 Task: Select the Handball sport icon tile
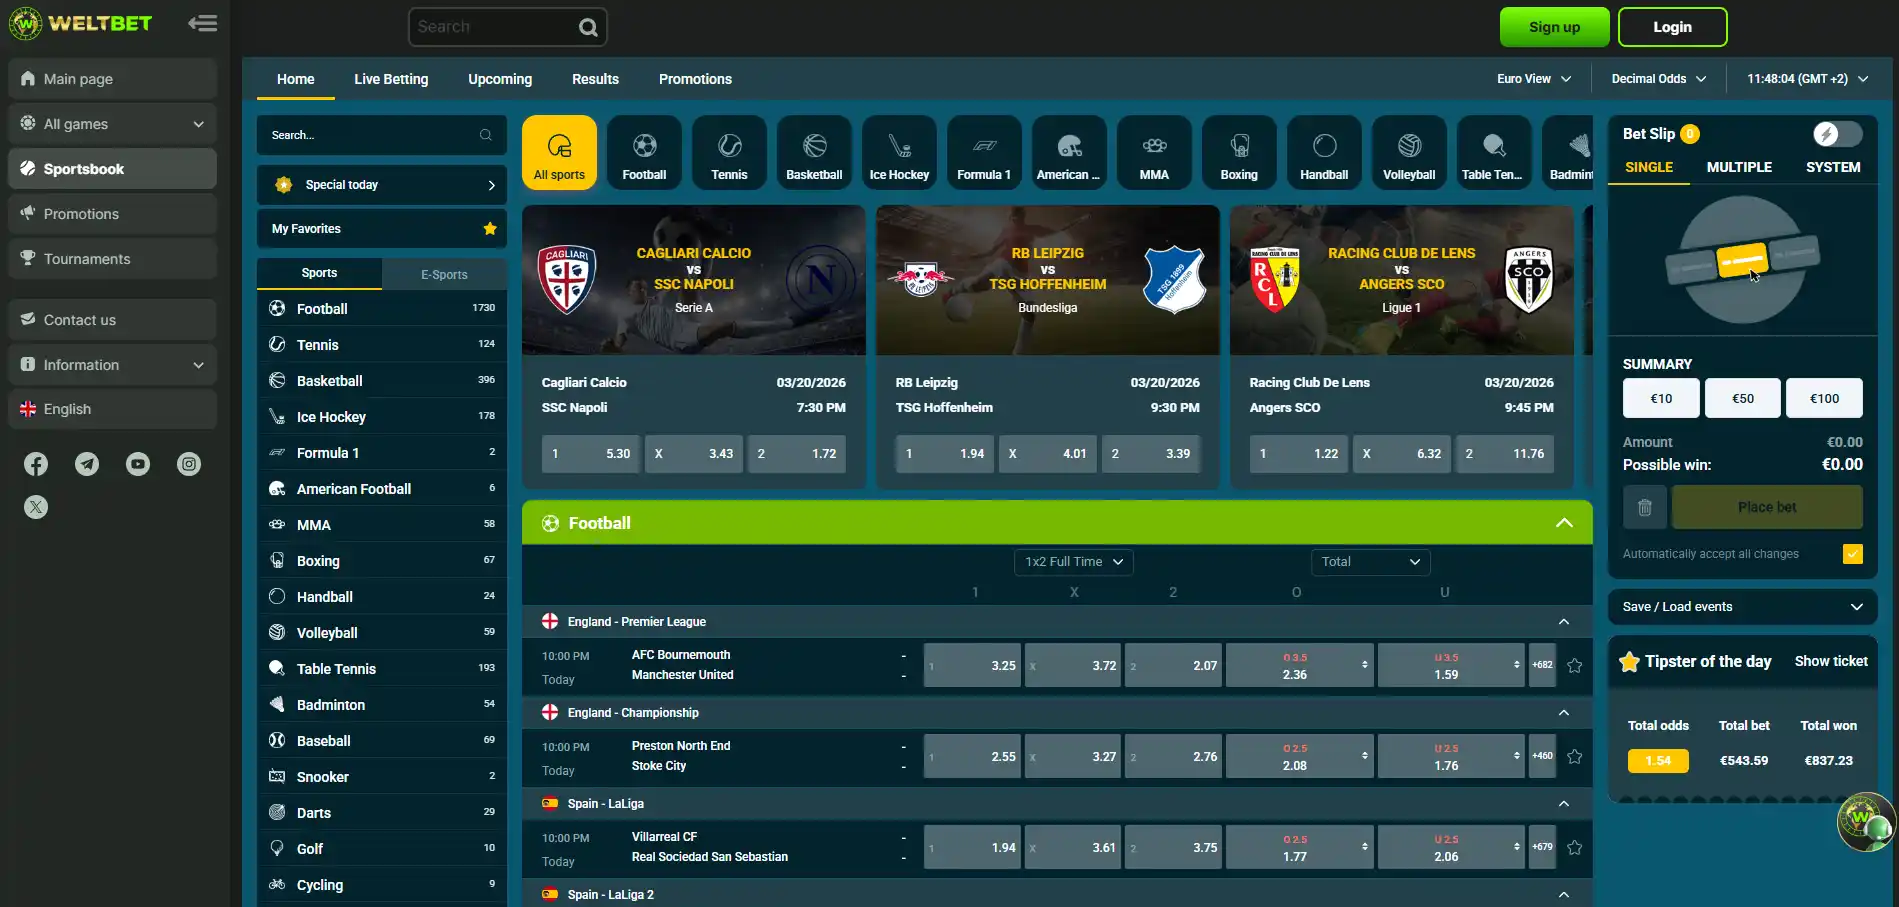click(1324, 153)
